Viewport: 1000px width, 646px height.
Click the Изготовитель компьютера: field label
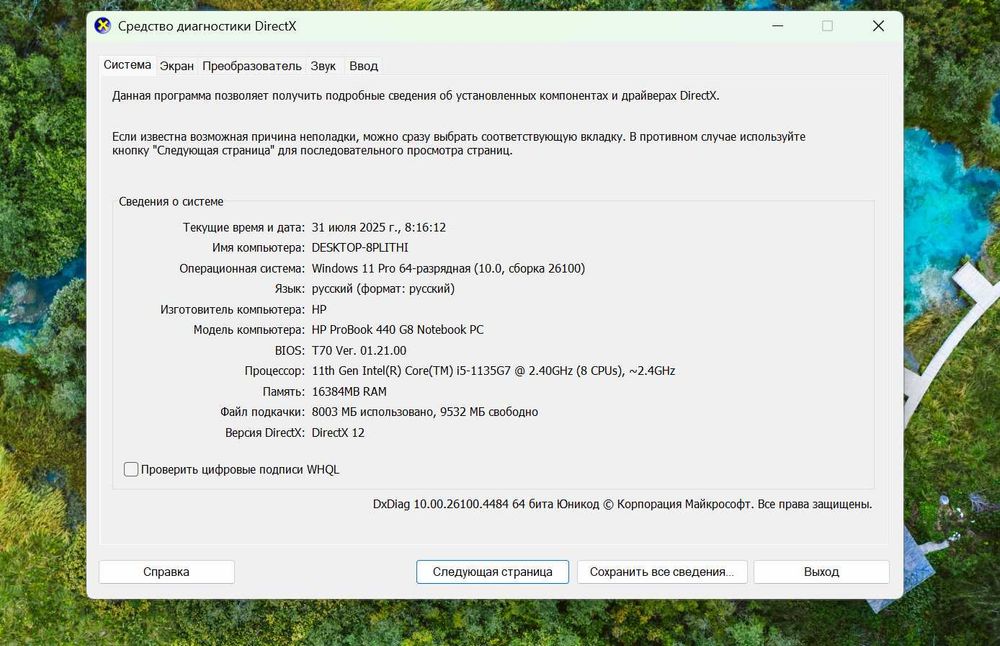tap(232, 309)
